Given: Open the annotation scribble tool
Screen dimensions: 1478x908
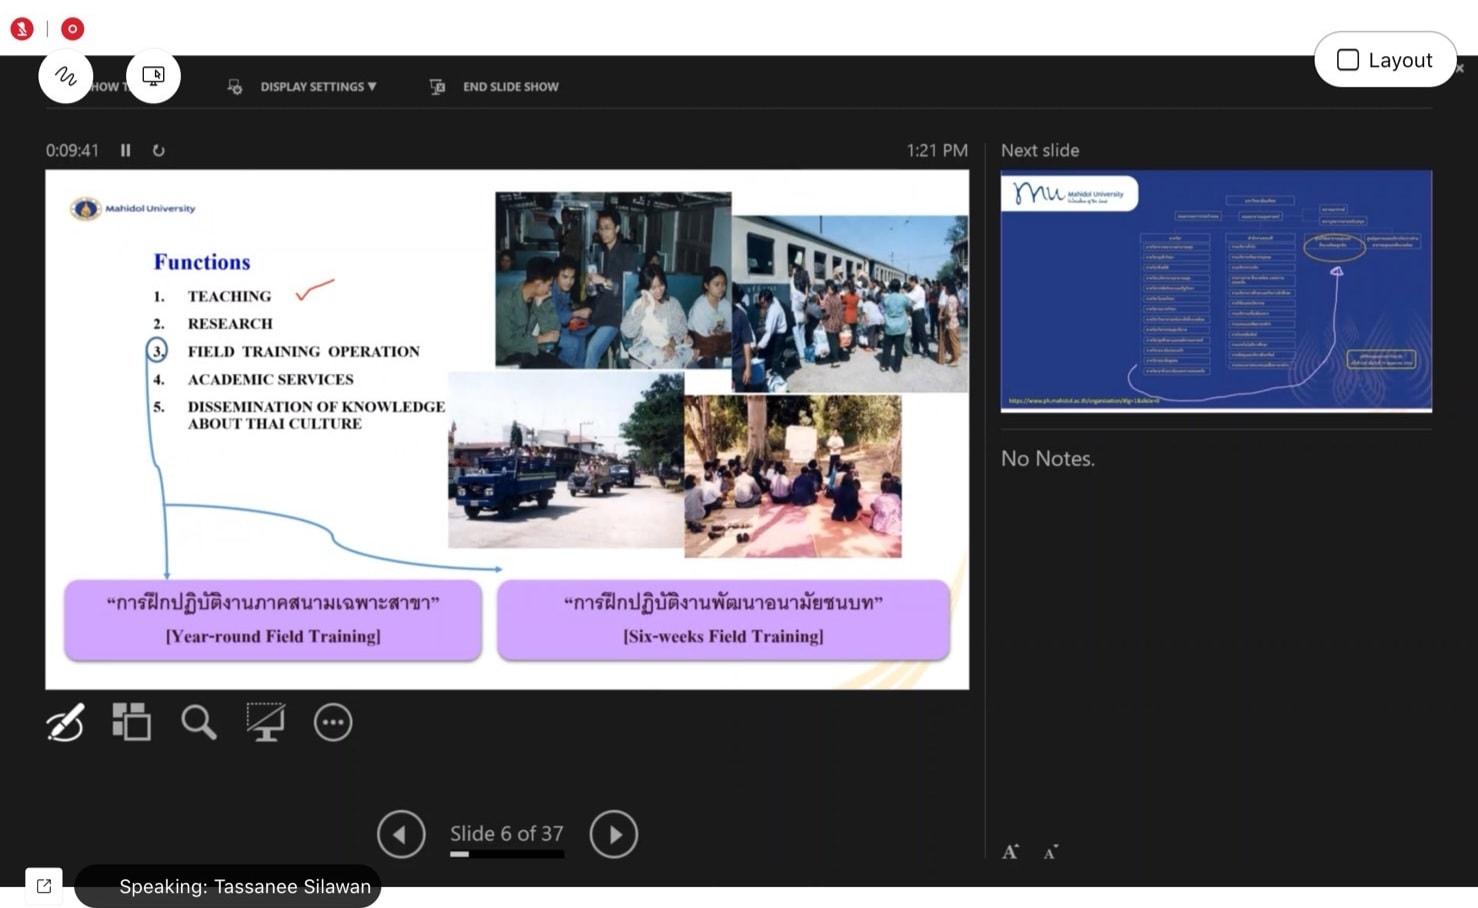Looking at the screenshot, I should point(66,76).
